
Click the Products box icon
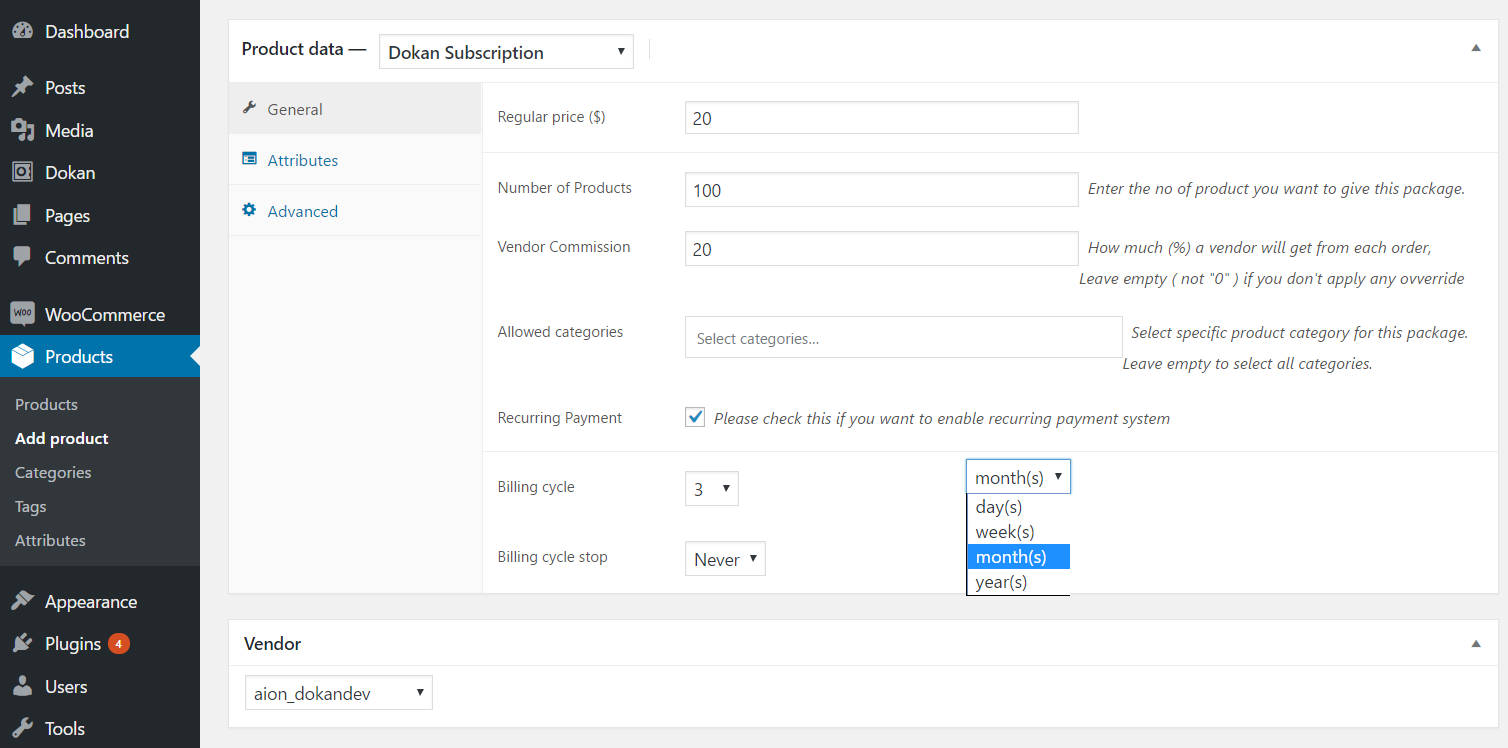pos(22,357)
